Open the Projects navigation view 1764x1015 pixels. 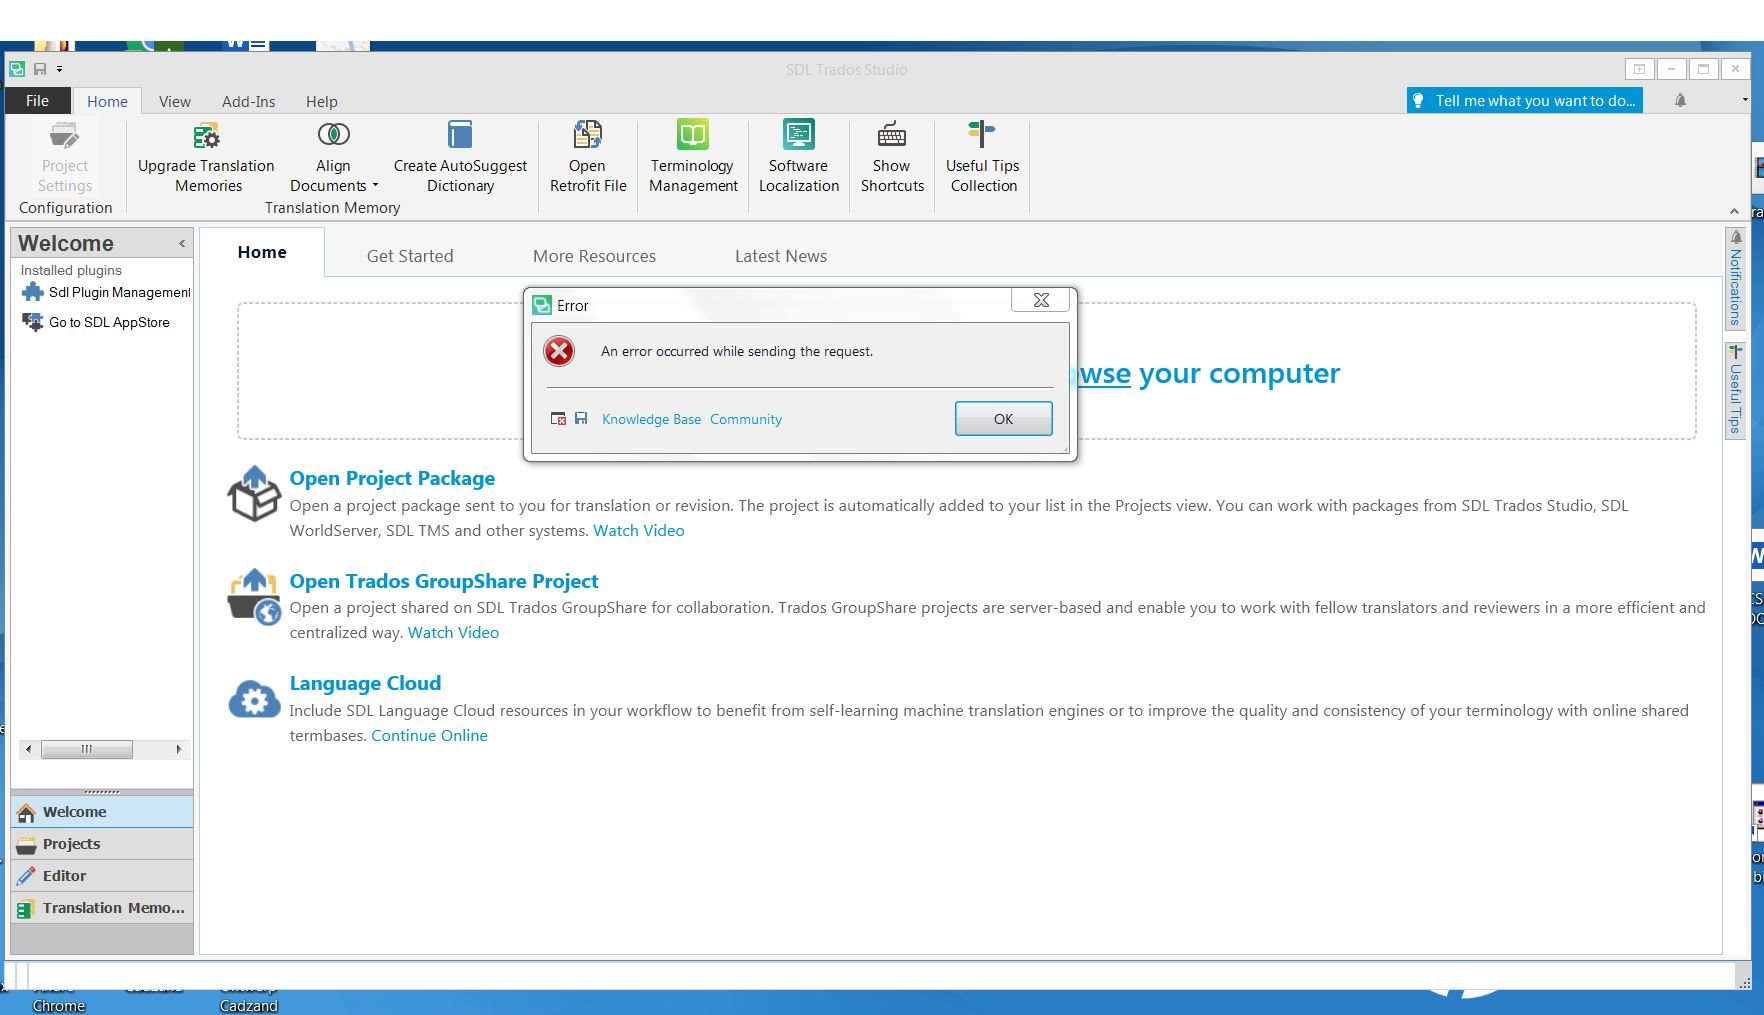71,844
